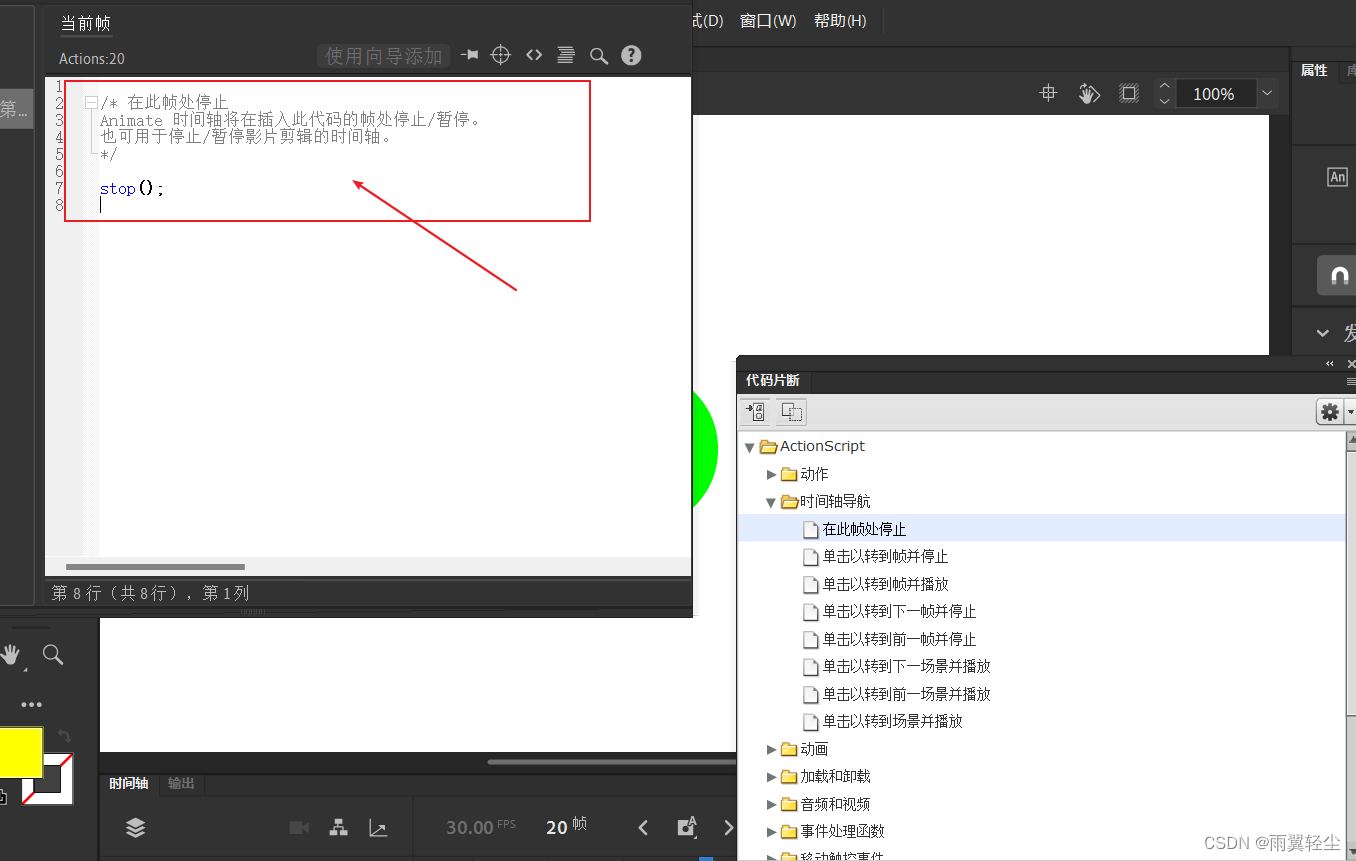The image size is (1356, 861).
Task: Copy snippet to clipboard icon
Action: 792,411
